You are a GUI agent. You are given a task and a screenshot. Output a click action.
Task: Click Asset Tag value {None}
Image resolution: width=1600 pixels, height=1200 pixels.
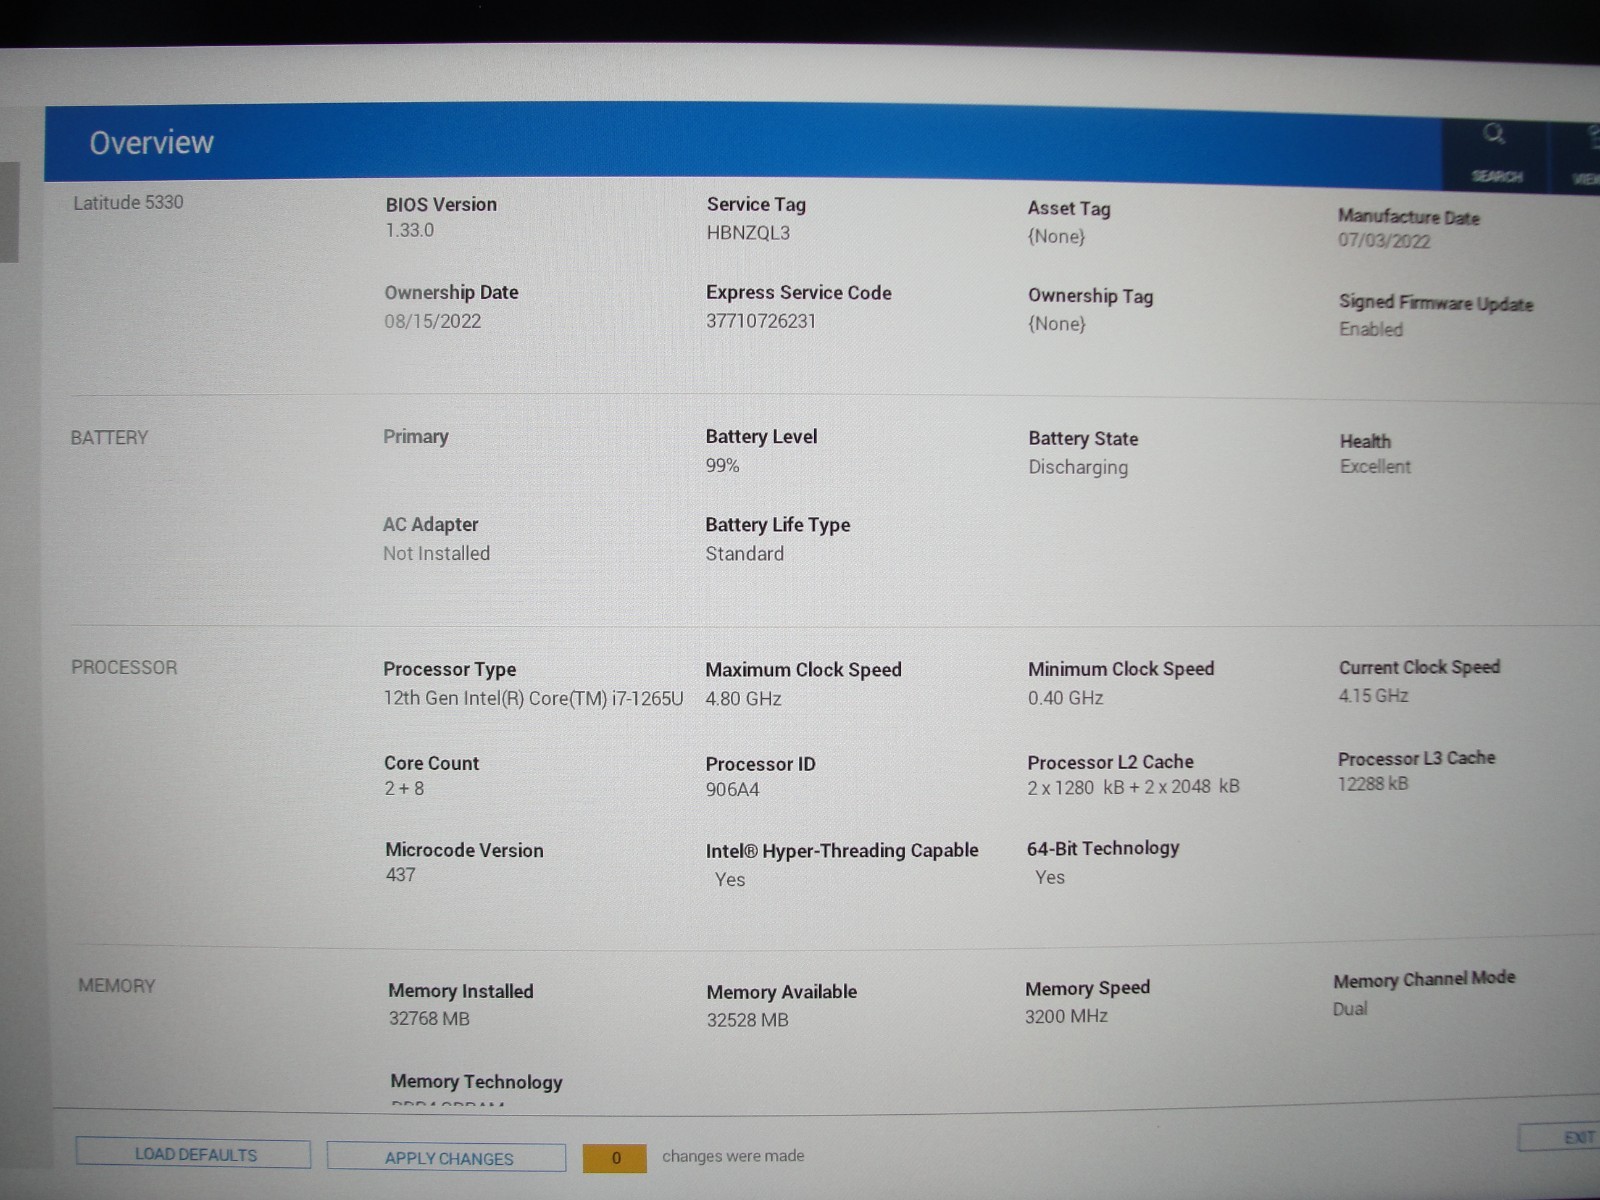pyautogui.click(x=1056, y=237)
